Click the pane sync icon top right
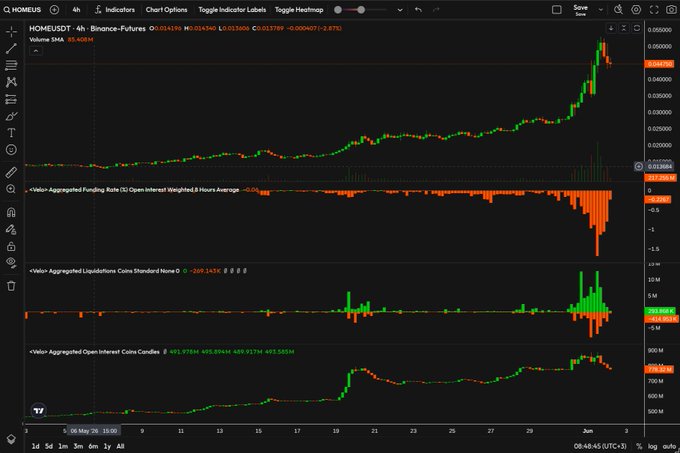 click(x=637, y=28)
